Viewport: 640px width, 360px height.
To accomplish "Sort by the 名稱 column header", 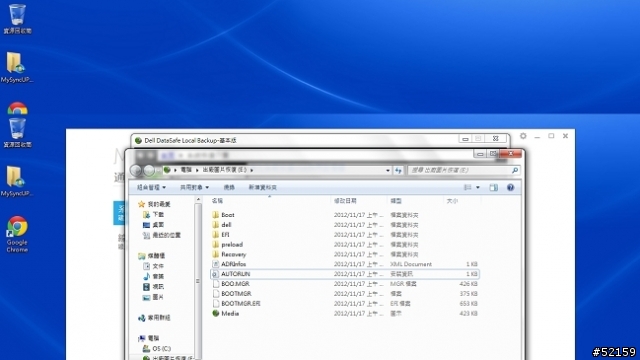I will (218, 201).
